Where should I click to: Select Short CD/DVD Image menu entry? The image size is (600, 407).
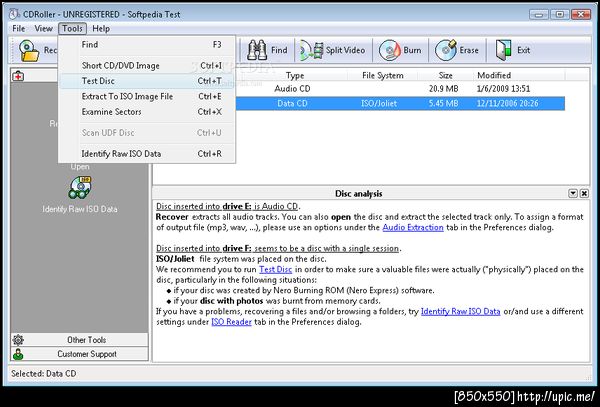tap(147, 65)
